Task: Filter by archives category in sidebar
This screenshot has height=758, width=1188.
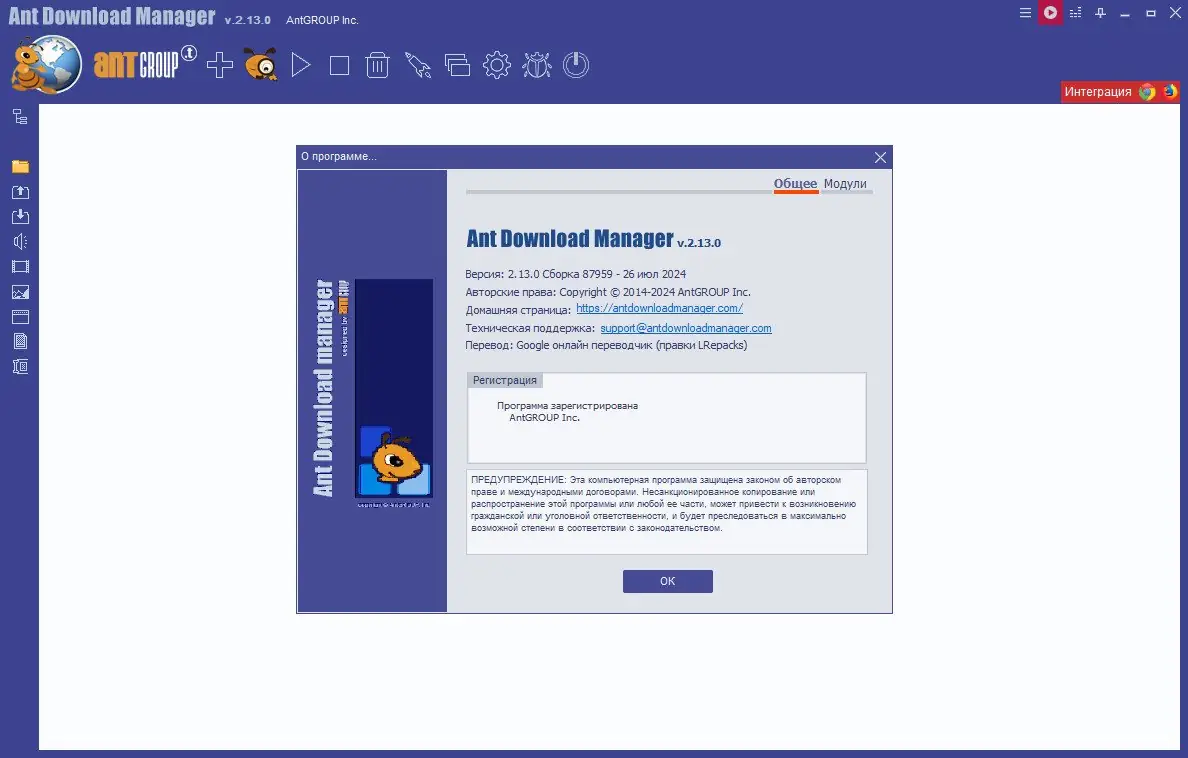Action: (x=20, y=367)
